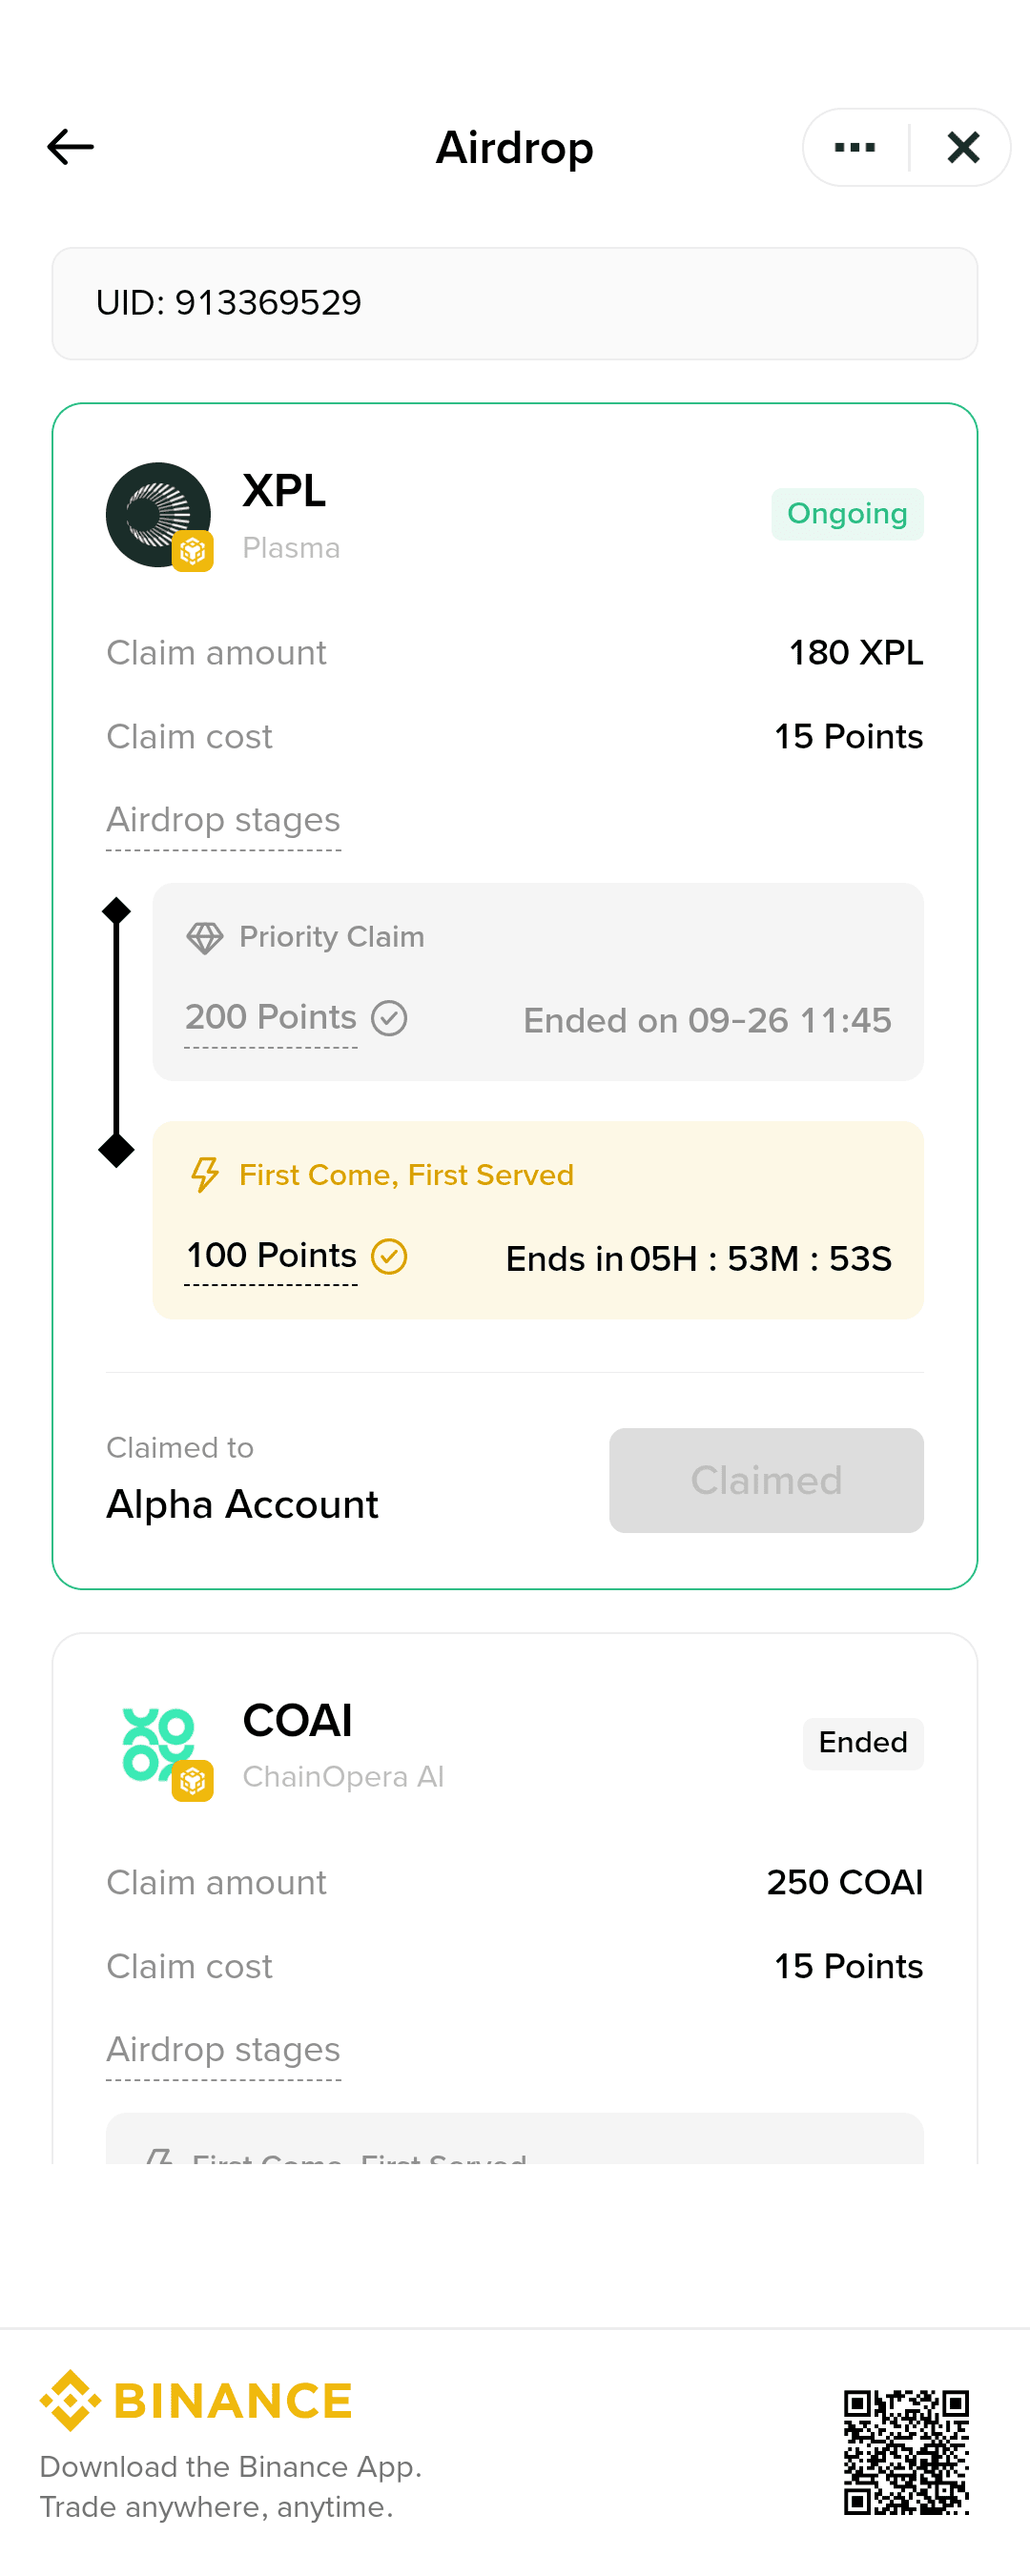
Task: Click the grayed Claimed button
Action: pos(766,1480)
